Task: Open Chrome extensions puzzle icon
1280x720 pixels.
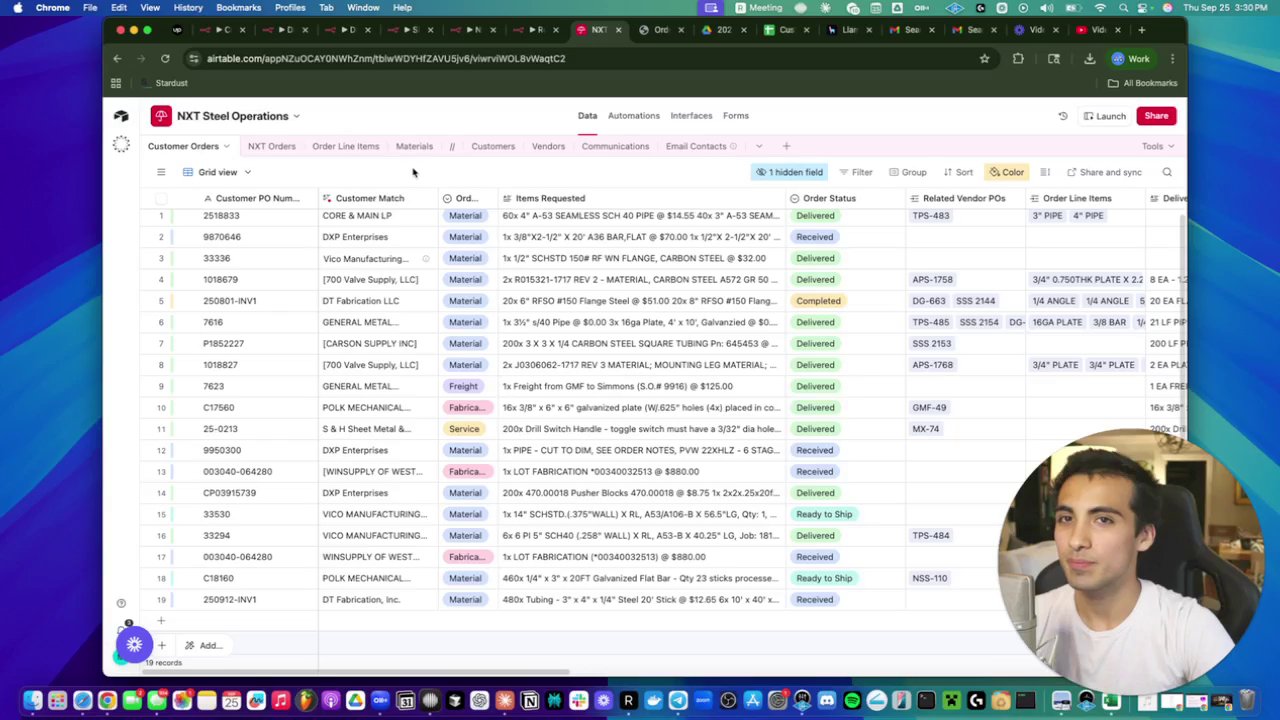Action: tap(1018, 58)
